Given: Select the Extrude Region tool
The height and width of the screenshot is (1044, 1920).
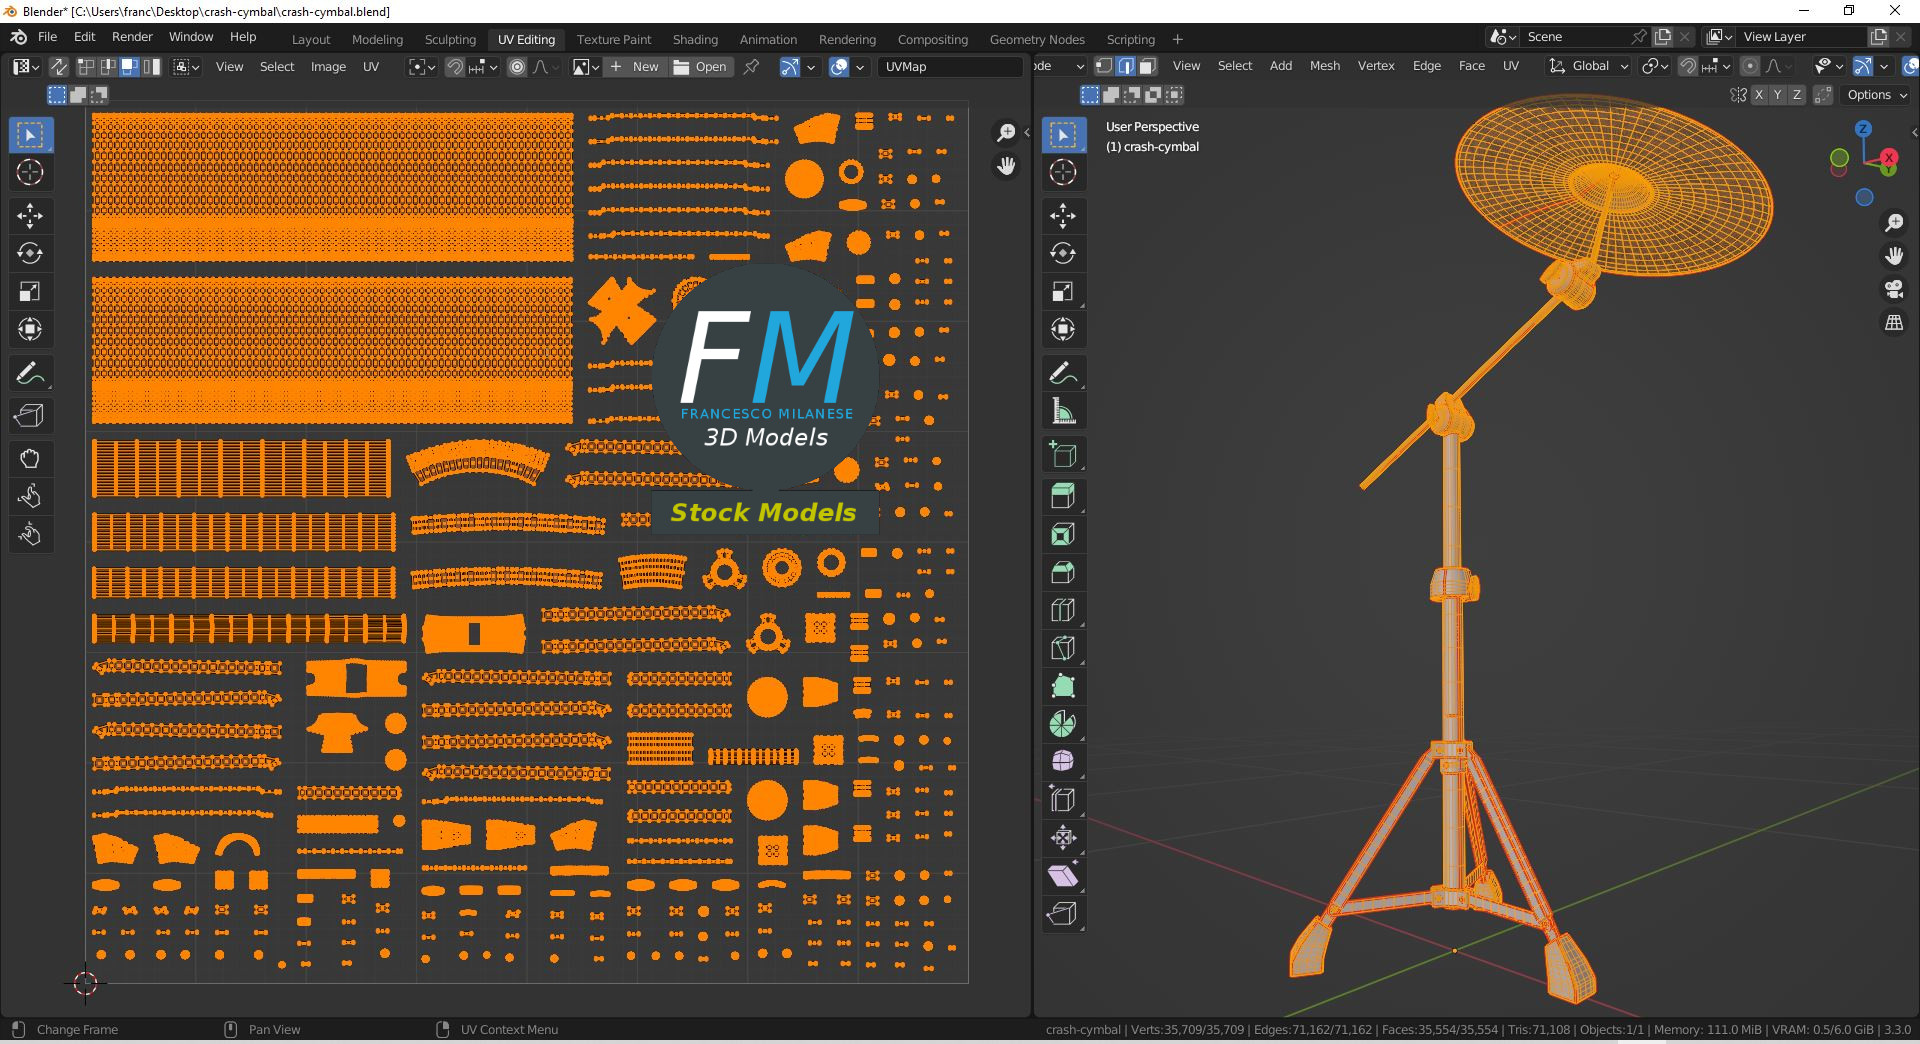Looking at the screenshot, I should (1063, 496).
